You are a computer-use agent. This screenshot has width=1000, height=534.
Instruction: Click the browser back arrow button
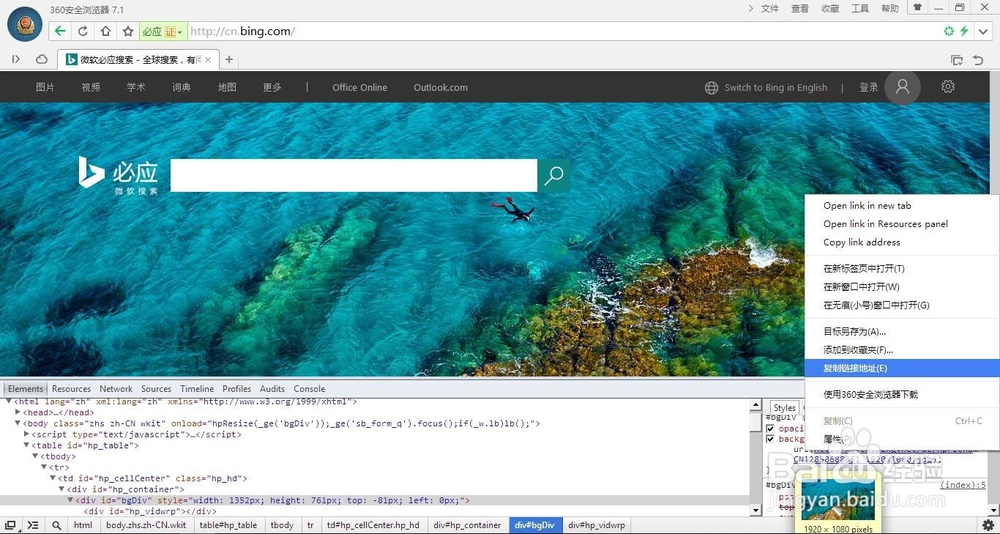tap(60, 31)
